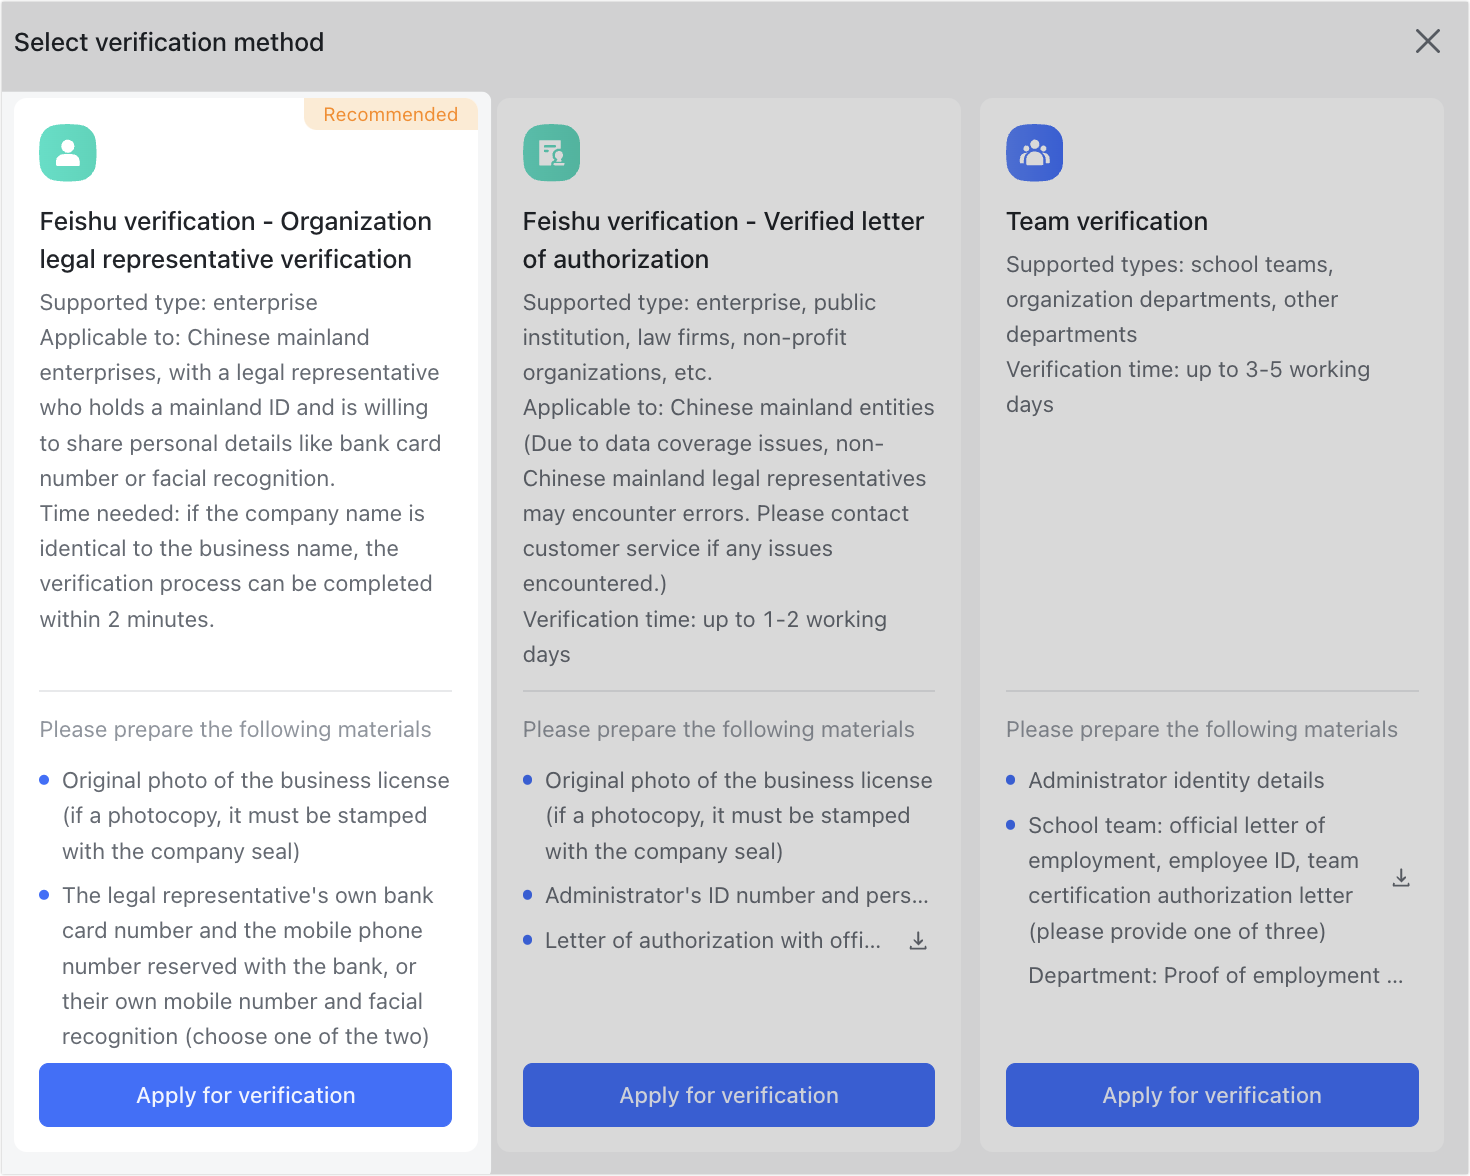Click the green avatar badge above Feishu verification
This screenshot has height=1176, width=1470.
pos(67,152)
